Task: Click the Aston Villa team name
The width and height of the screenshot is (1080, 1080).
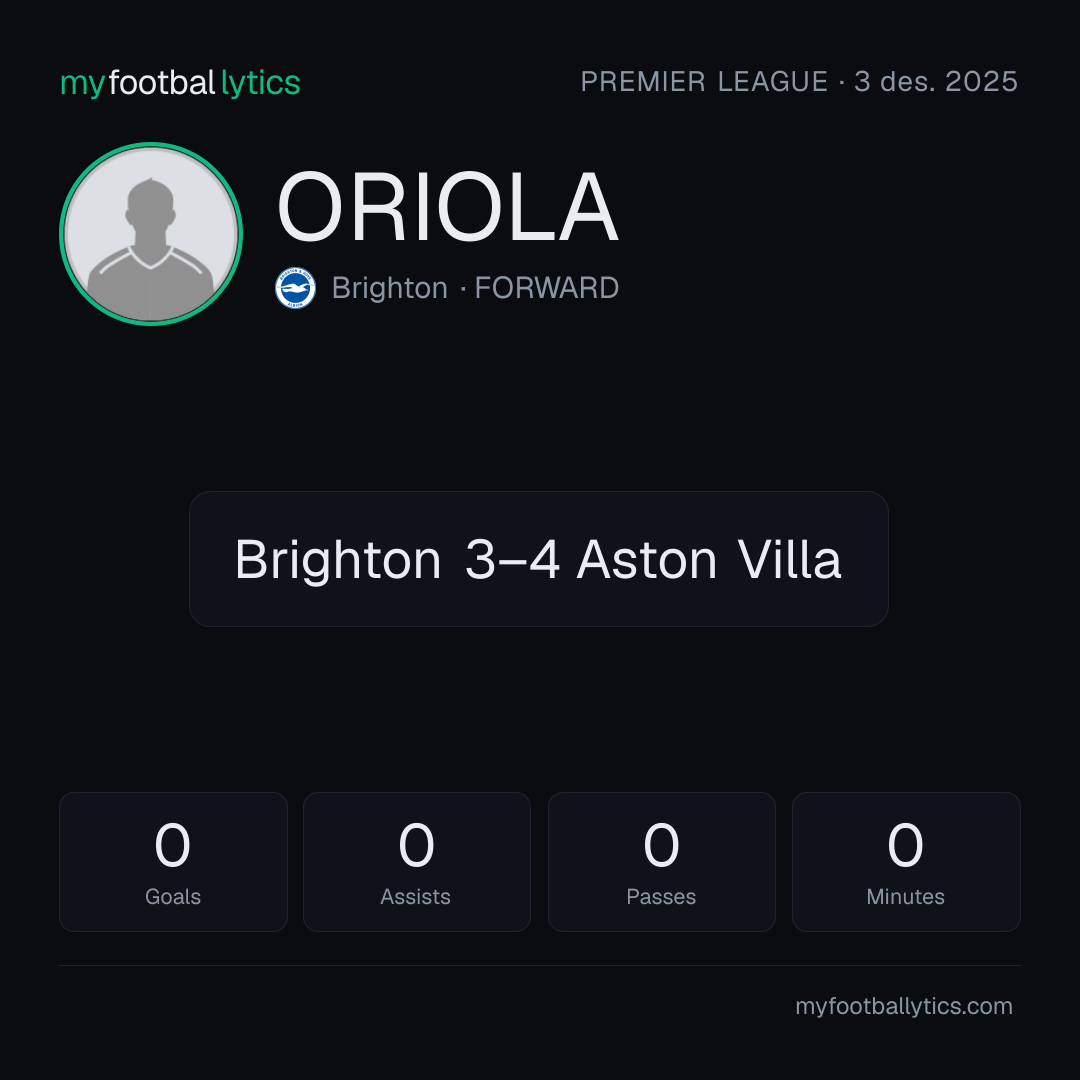Action: tap(709, 559)
